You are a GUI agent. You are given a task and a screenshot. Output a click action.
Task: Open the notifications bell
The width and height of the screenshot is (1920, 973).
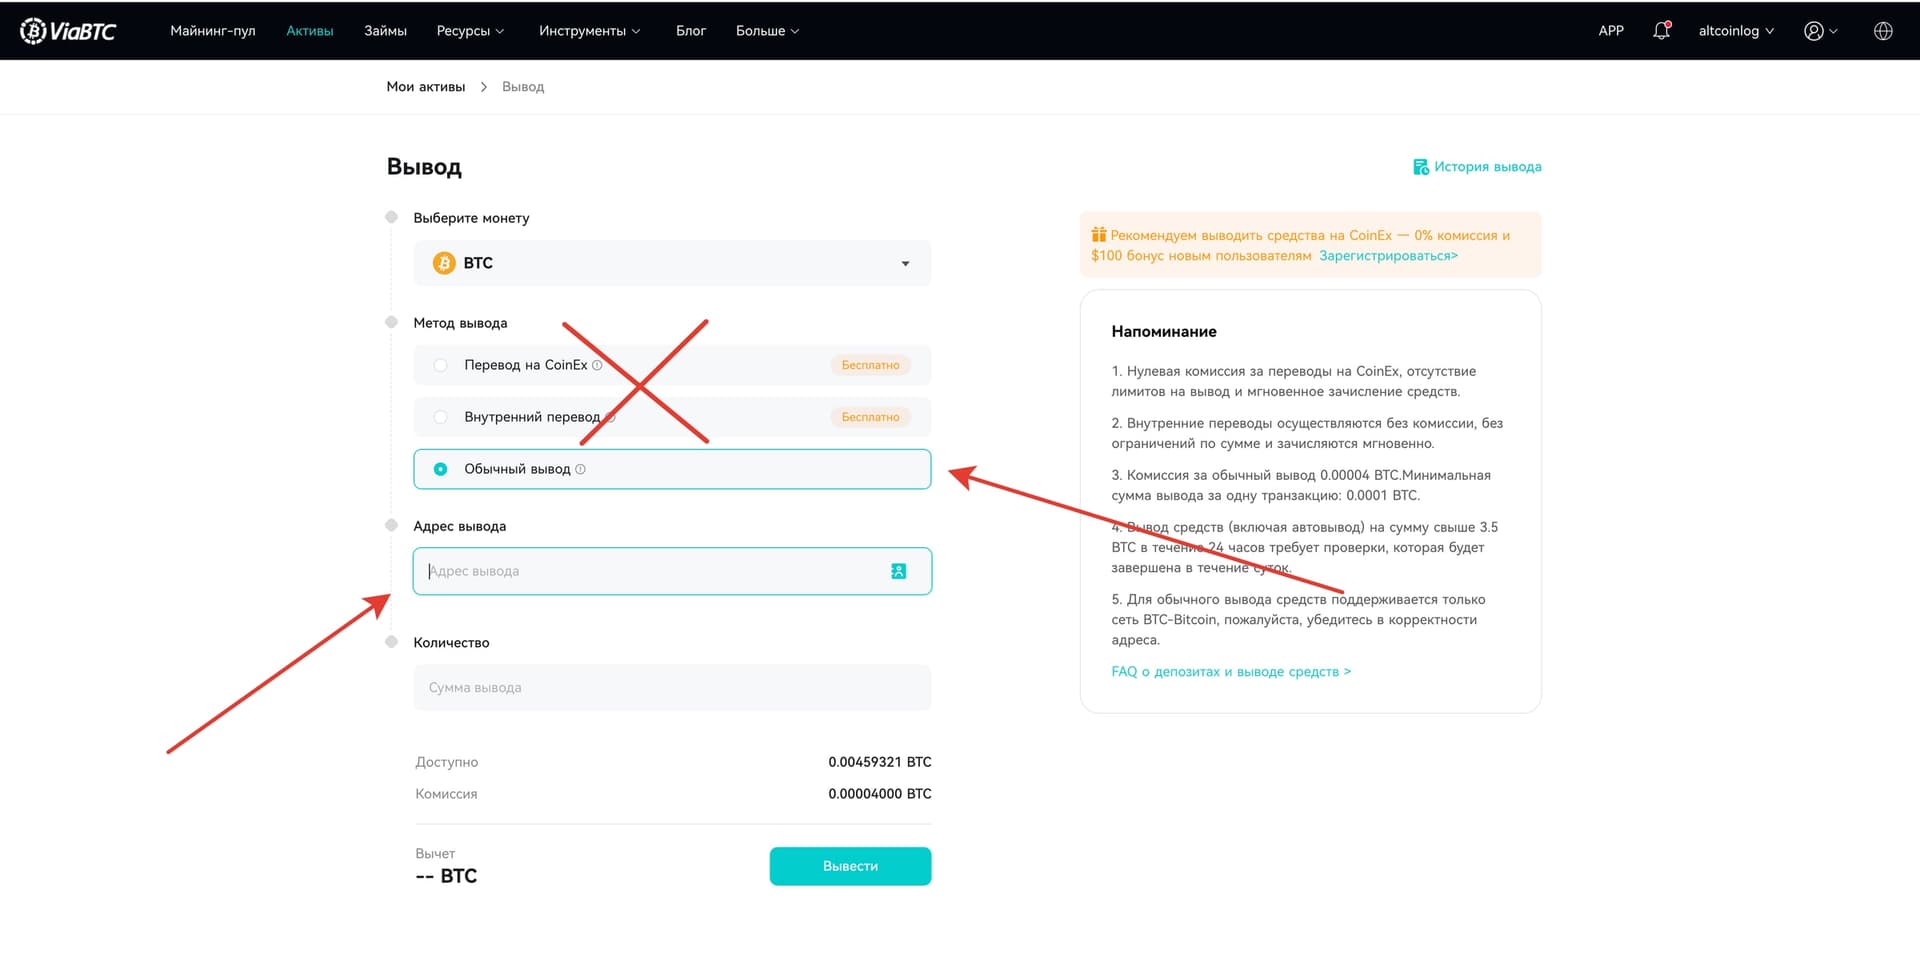1661,31
